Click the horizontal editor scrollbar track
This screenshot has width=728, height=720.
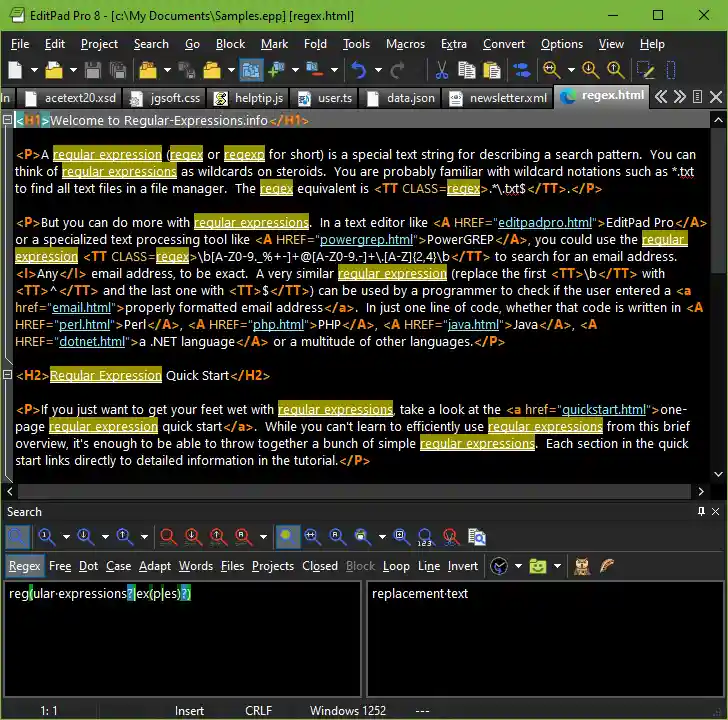[x=354, y=491]
